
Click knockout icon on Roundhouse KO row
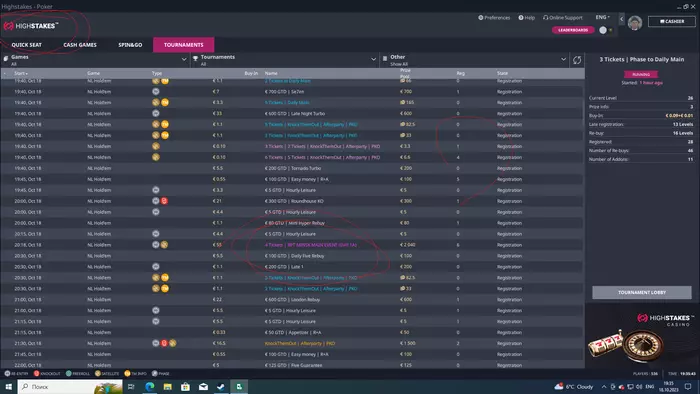tap(164, 201)
